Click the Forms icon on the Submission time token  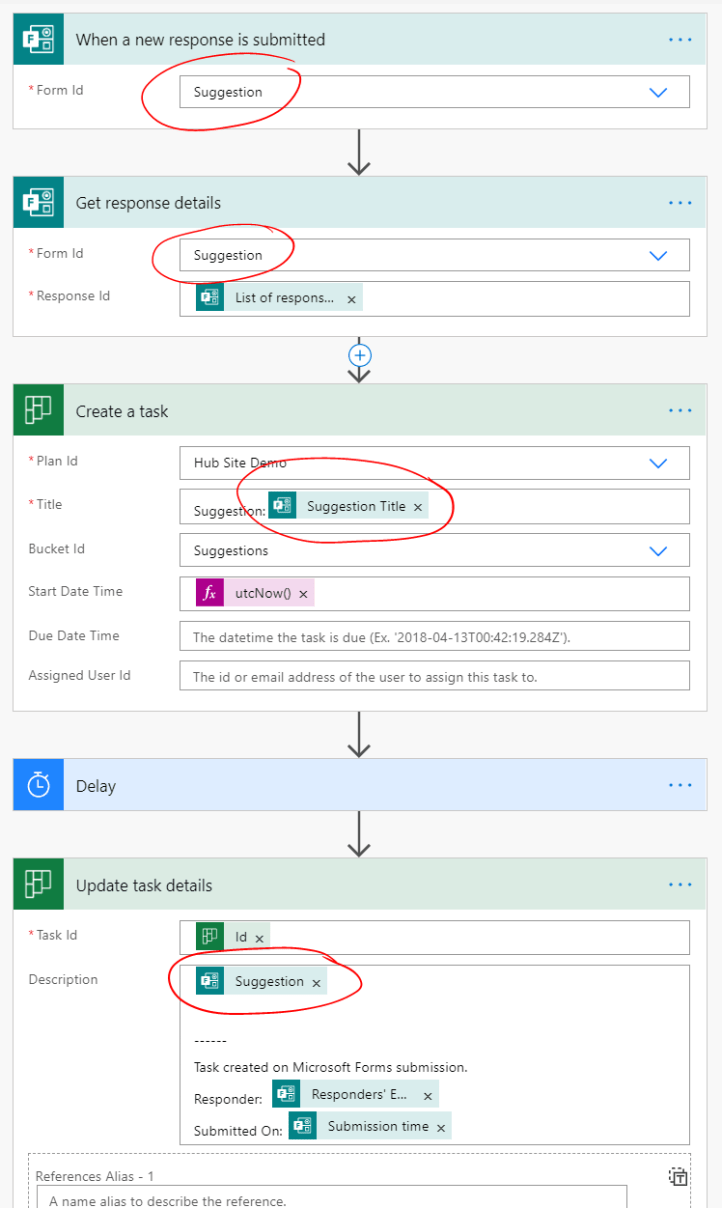pyautogui.click(x=302, y=1126)
